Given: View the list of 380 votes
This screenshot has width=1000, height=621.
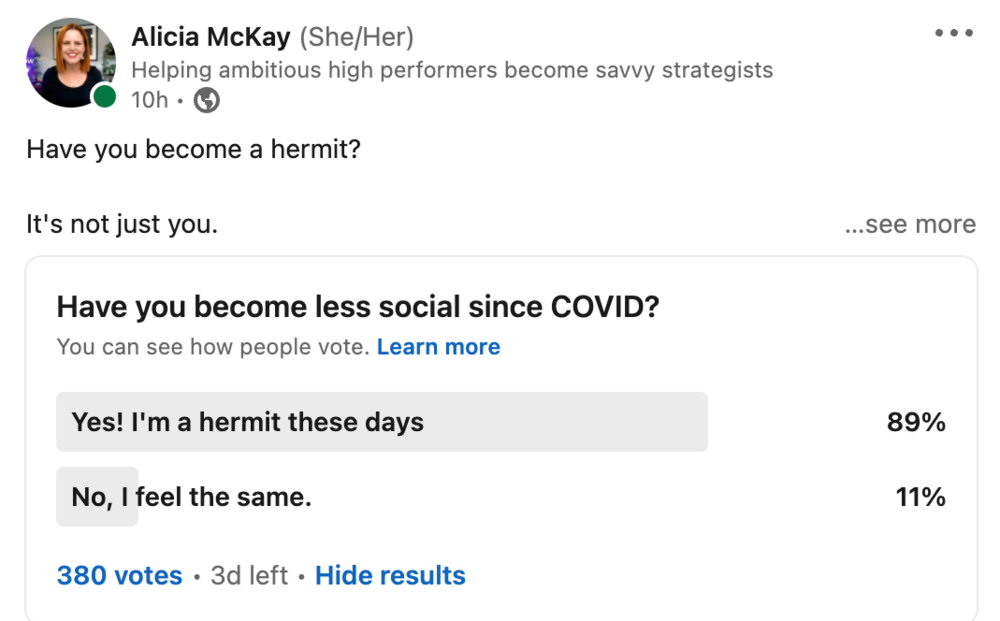Looking at the screenshot, I should [119, 576].
